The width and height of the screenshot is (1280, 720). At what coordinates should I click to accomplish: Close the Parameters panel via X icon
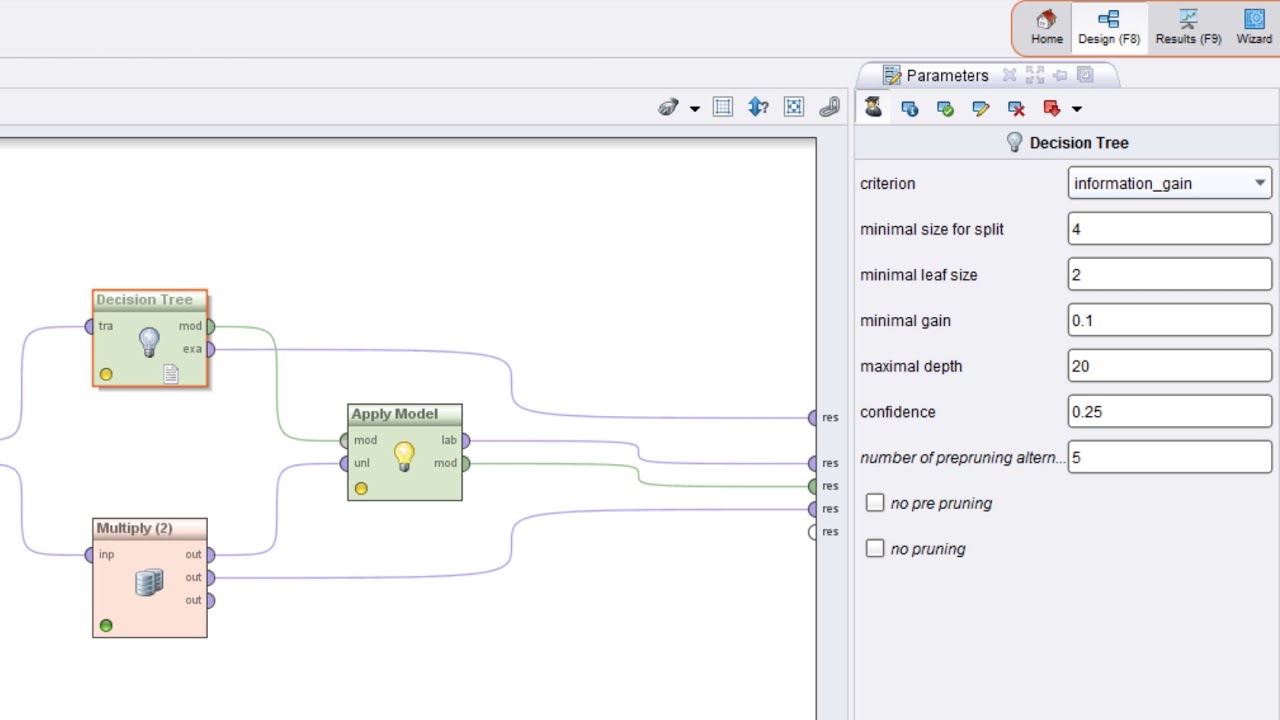point(1009,75)
